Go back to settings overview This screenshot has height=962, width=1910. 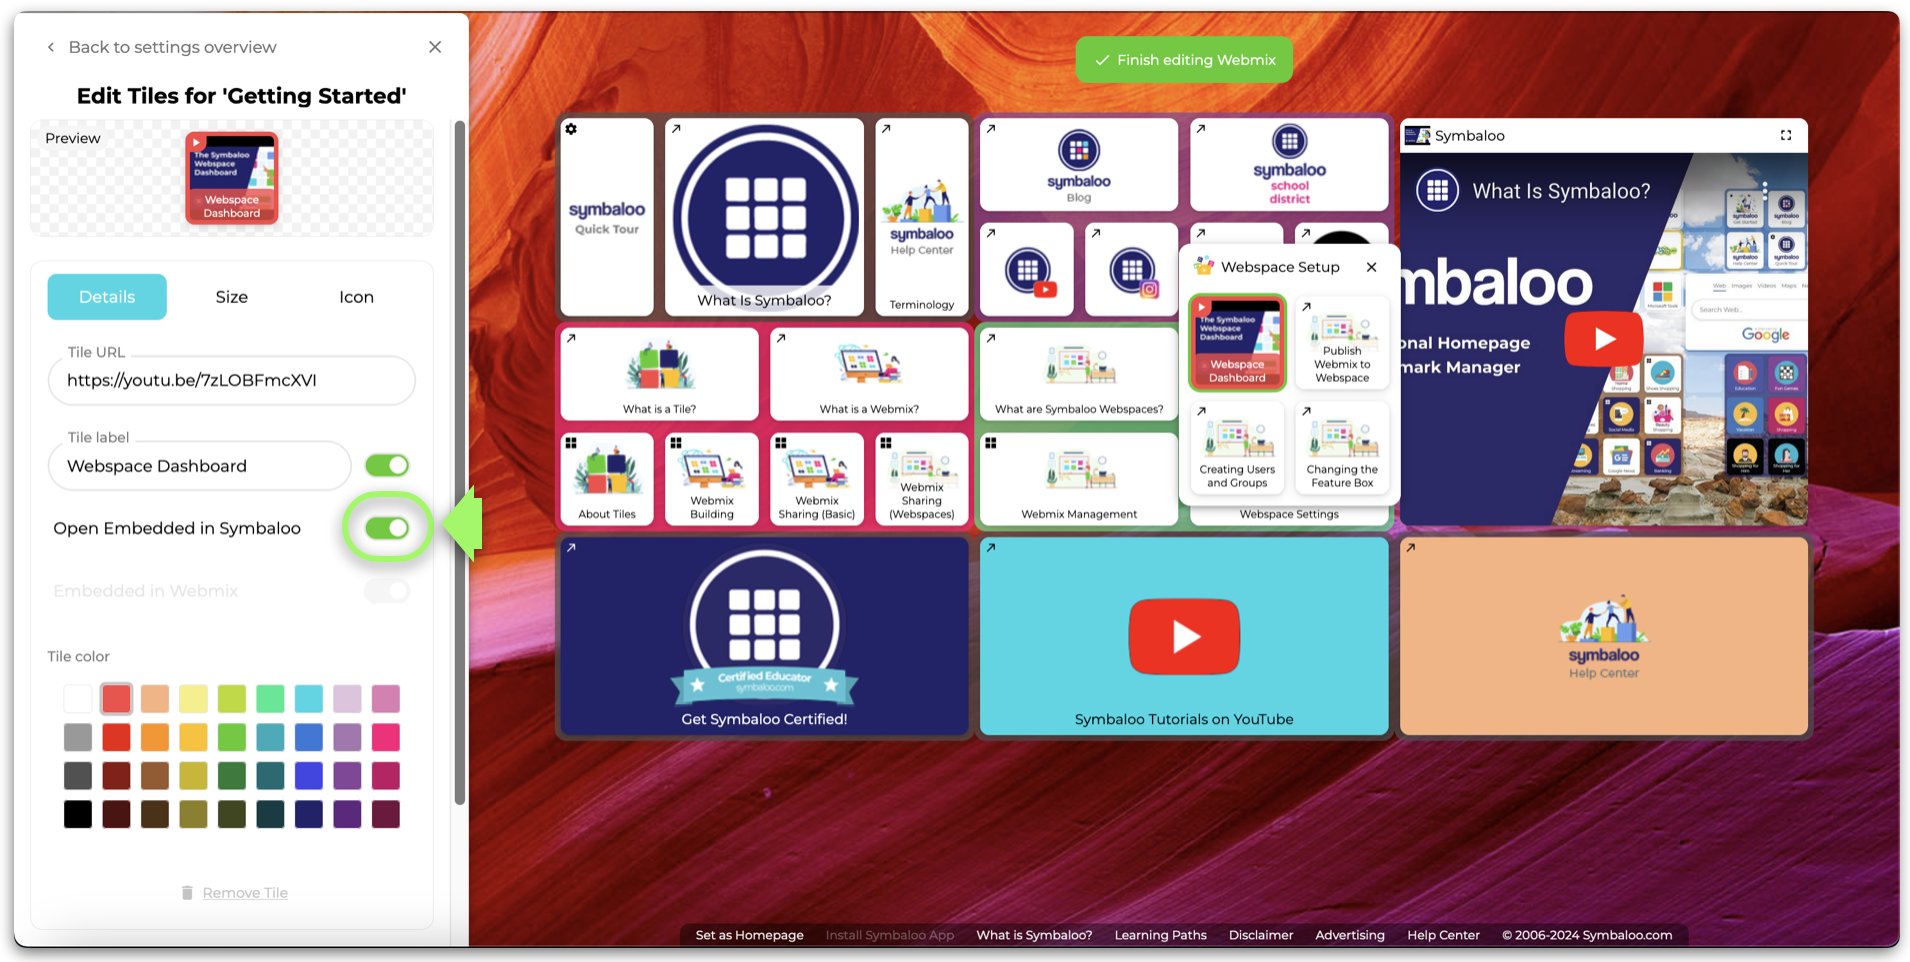pos(161,47)
